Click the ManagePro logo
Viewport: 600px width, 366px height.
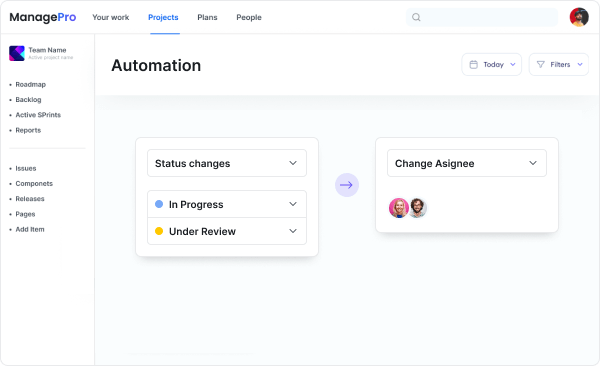[x=42, y=17]
